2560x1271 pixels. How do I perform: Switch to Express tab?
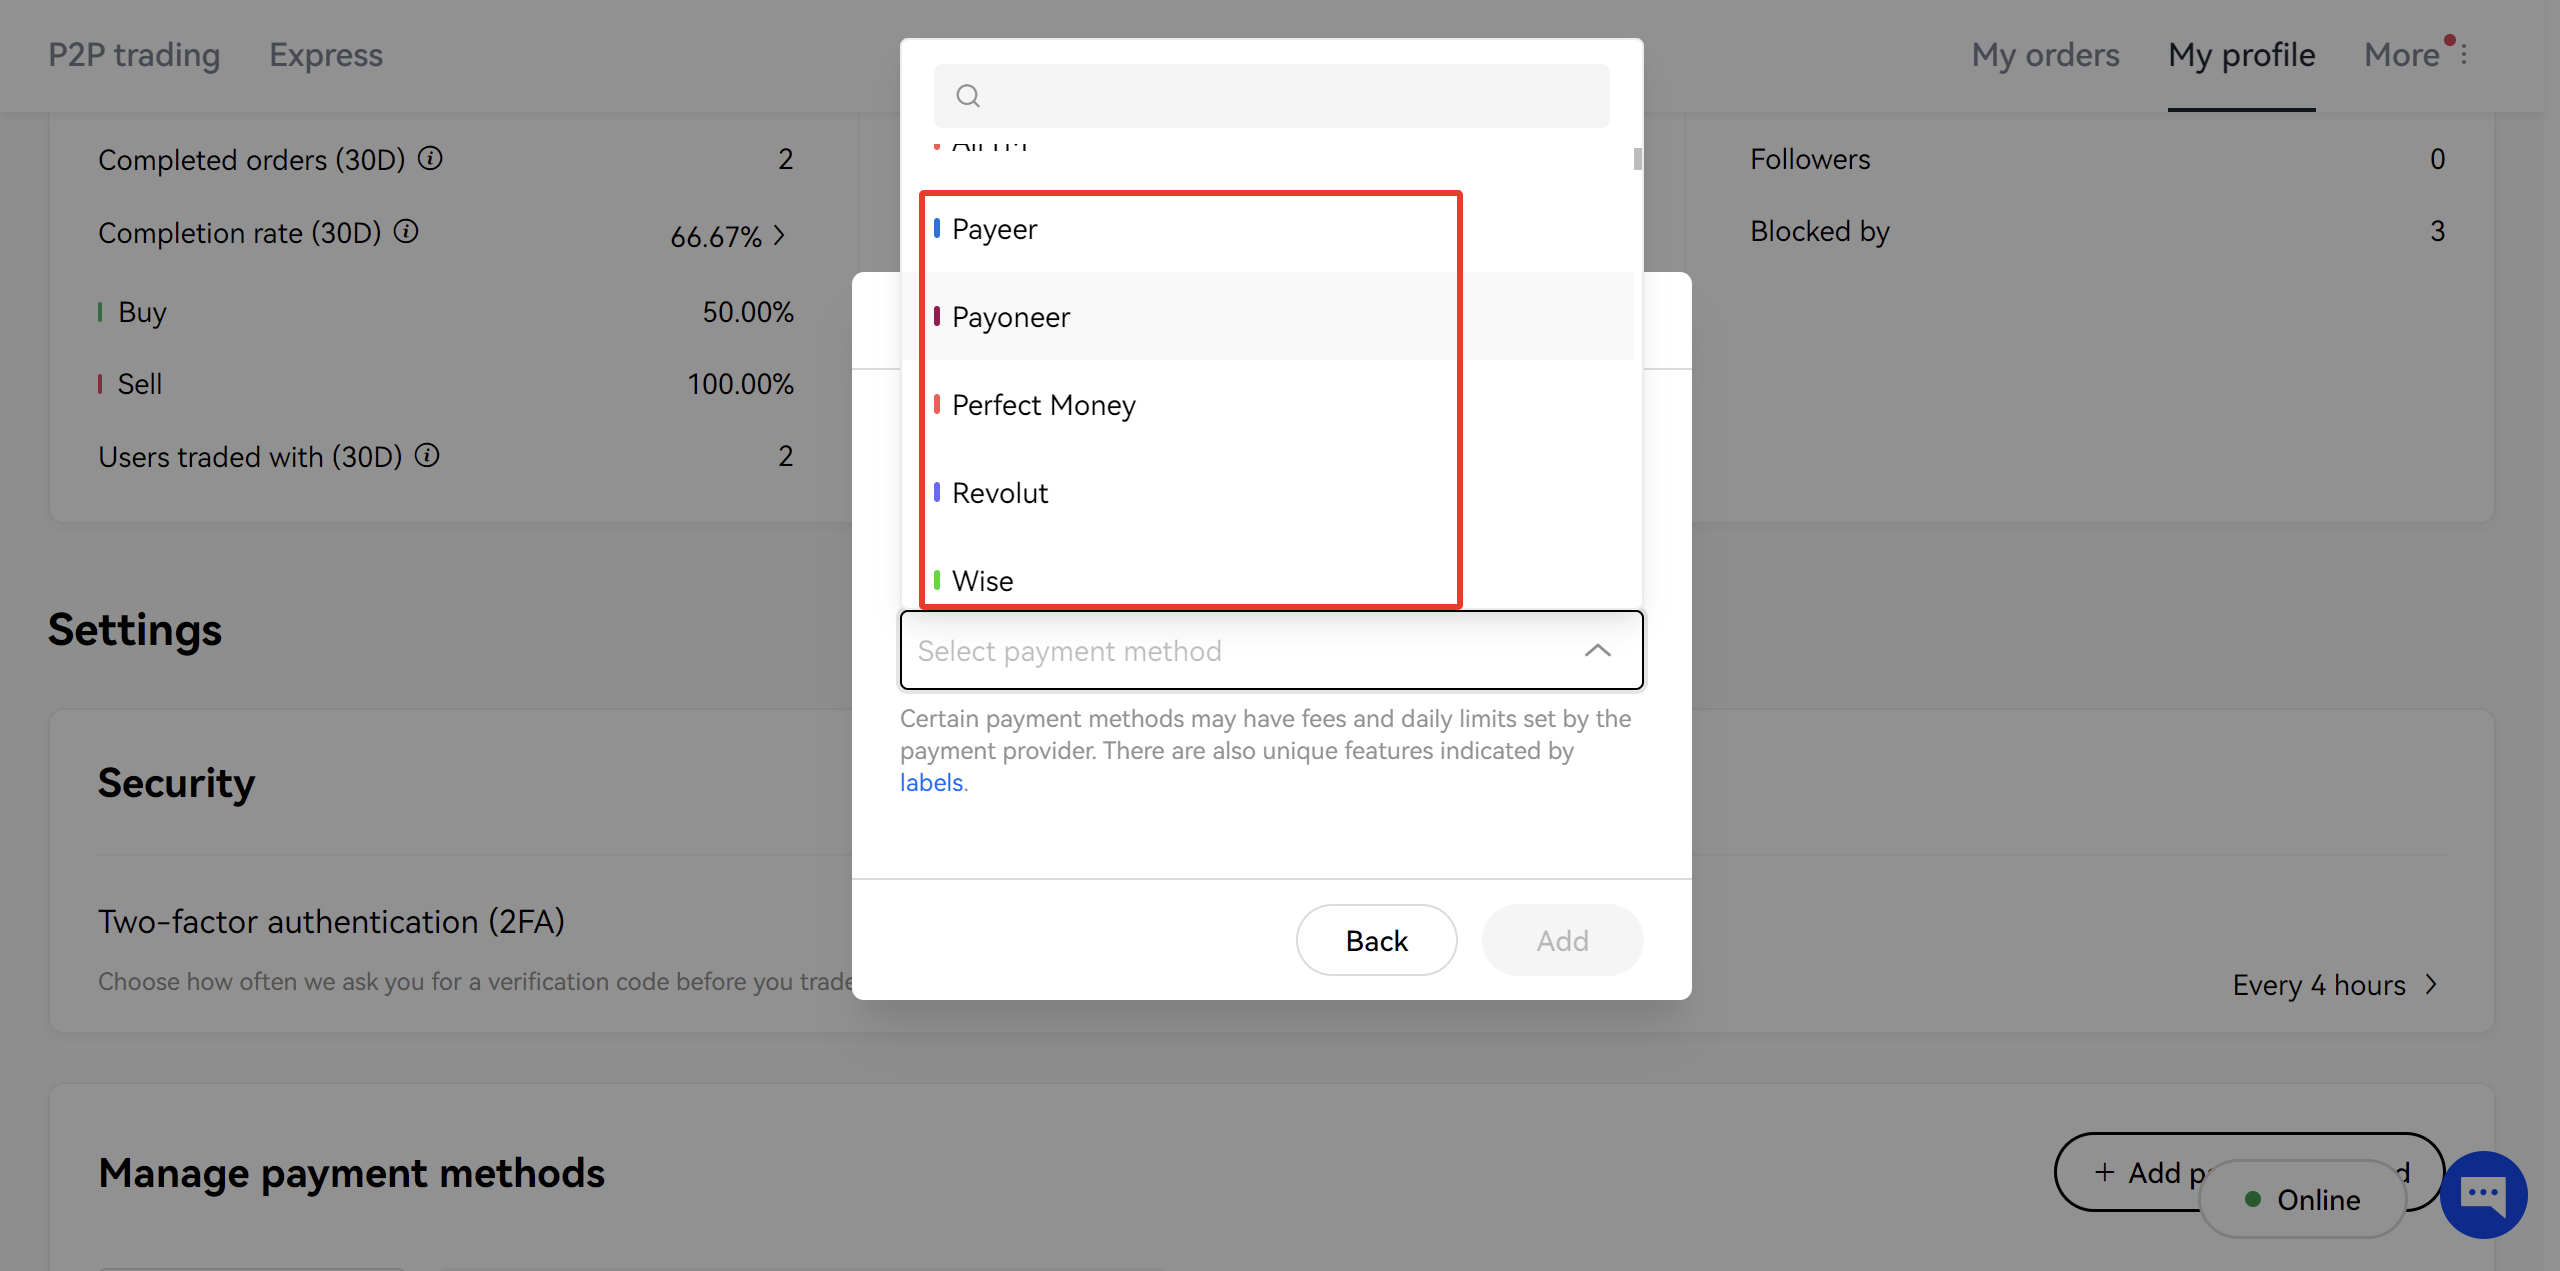326,55
